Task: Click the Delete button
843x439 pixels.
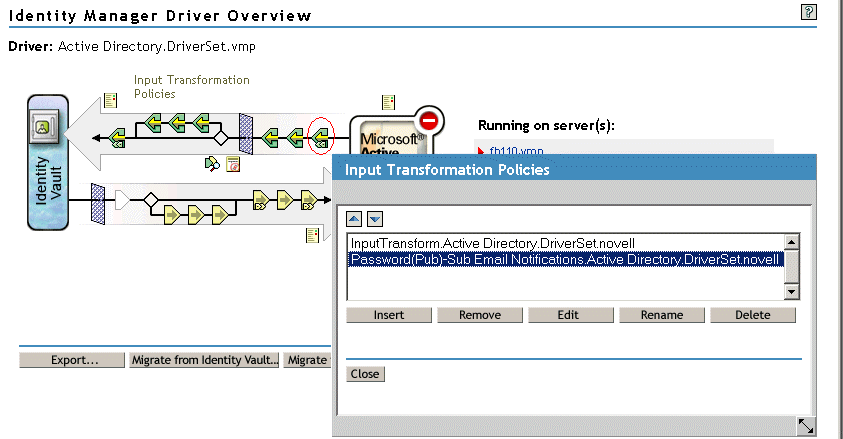Action: [x=753, y=315]
